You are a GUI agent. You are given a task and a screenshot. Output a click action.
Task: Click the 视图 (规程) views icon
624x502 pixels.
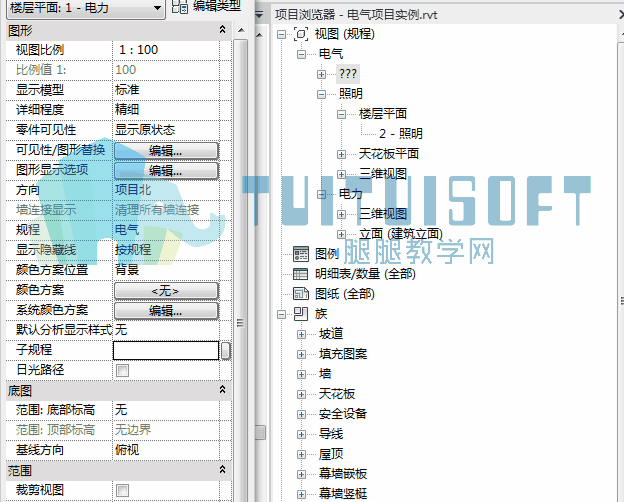(301, 34)
